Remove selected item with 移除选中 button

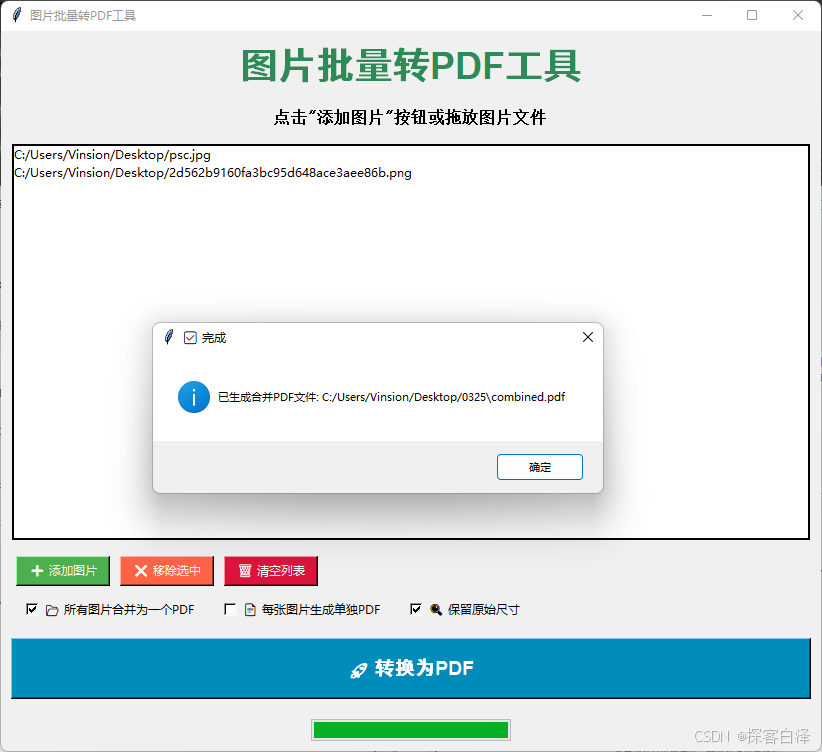167,571
